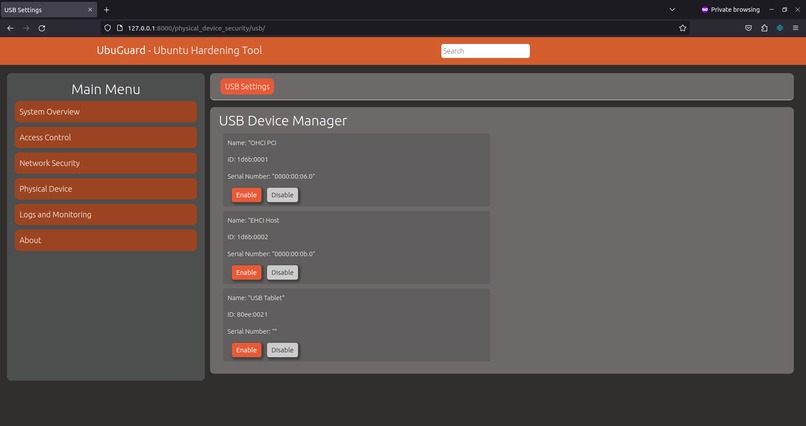Click the shield tracking protection icon
The height and width of the screenshot is (426, 806).
click(107, 28)
